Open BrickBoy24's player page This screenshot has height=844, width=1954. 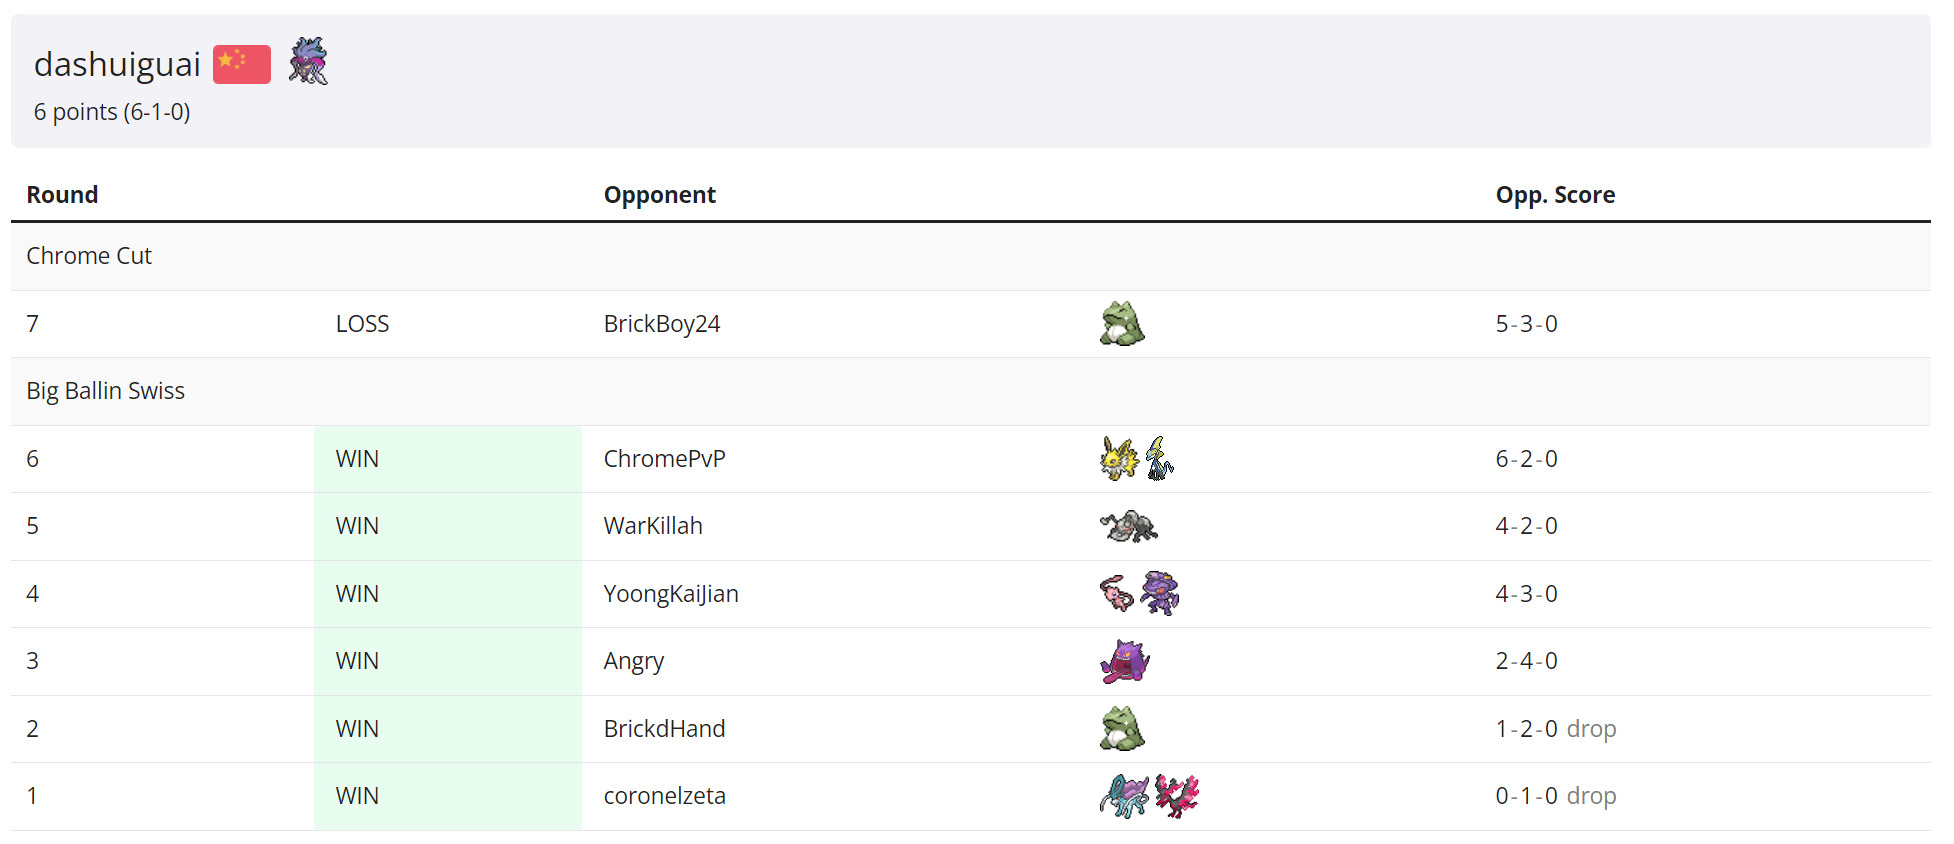pos(661,324)
